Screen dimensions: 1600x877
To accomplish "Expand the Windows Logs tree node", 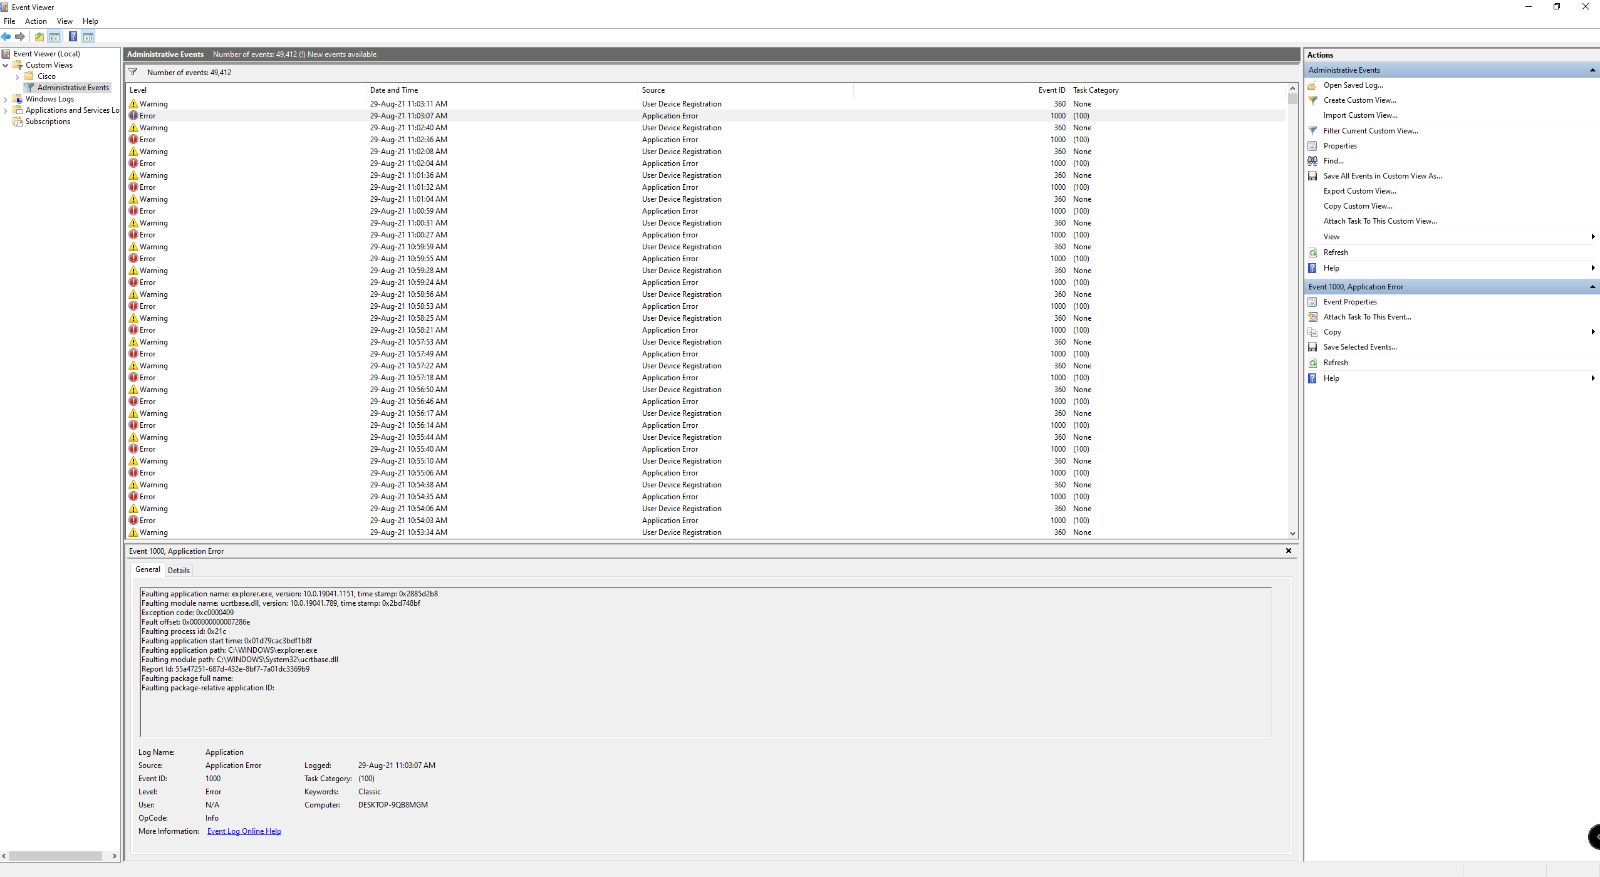I will [6, 99].
